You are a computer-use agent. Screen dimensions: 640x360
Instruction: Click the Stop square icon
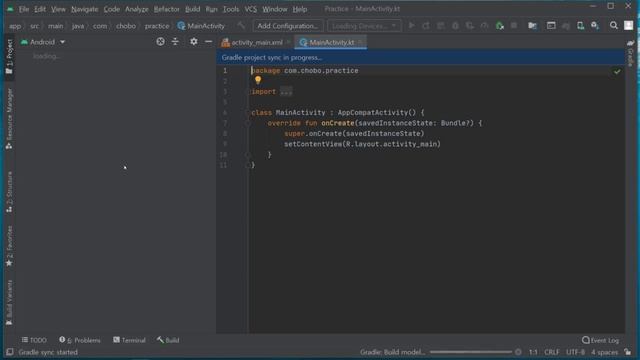tap(514, 26)
